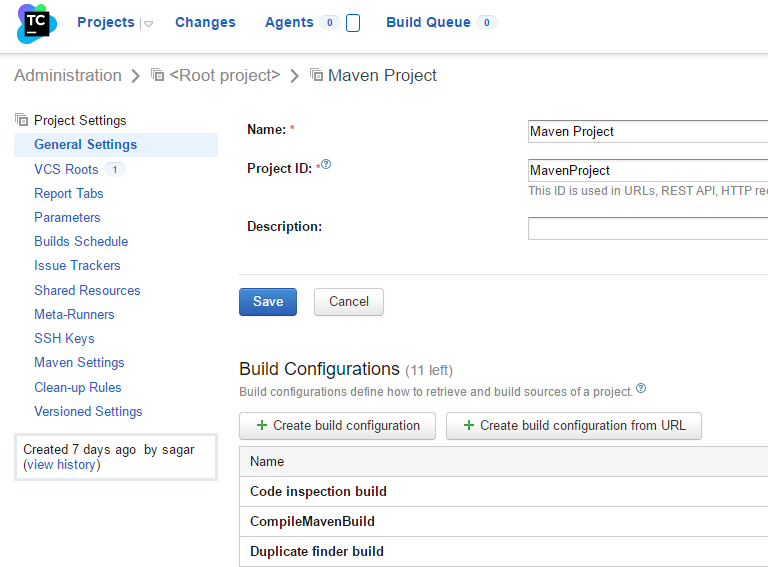Navigate to the <Root project> breadcrumb

tap(225, 75)
